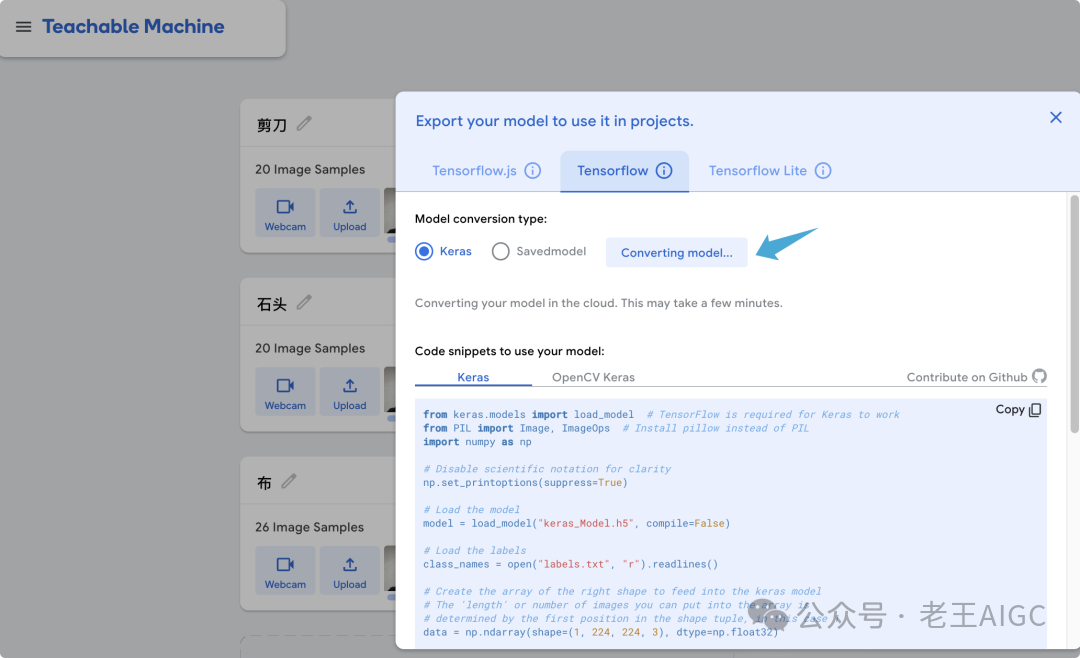Click the '20 Image Samples' text under 剪刀

tap(310, 169)
